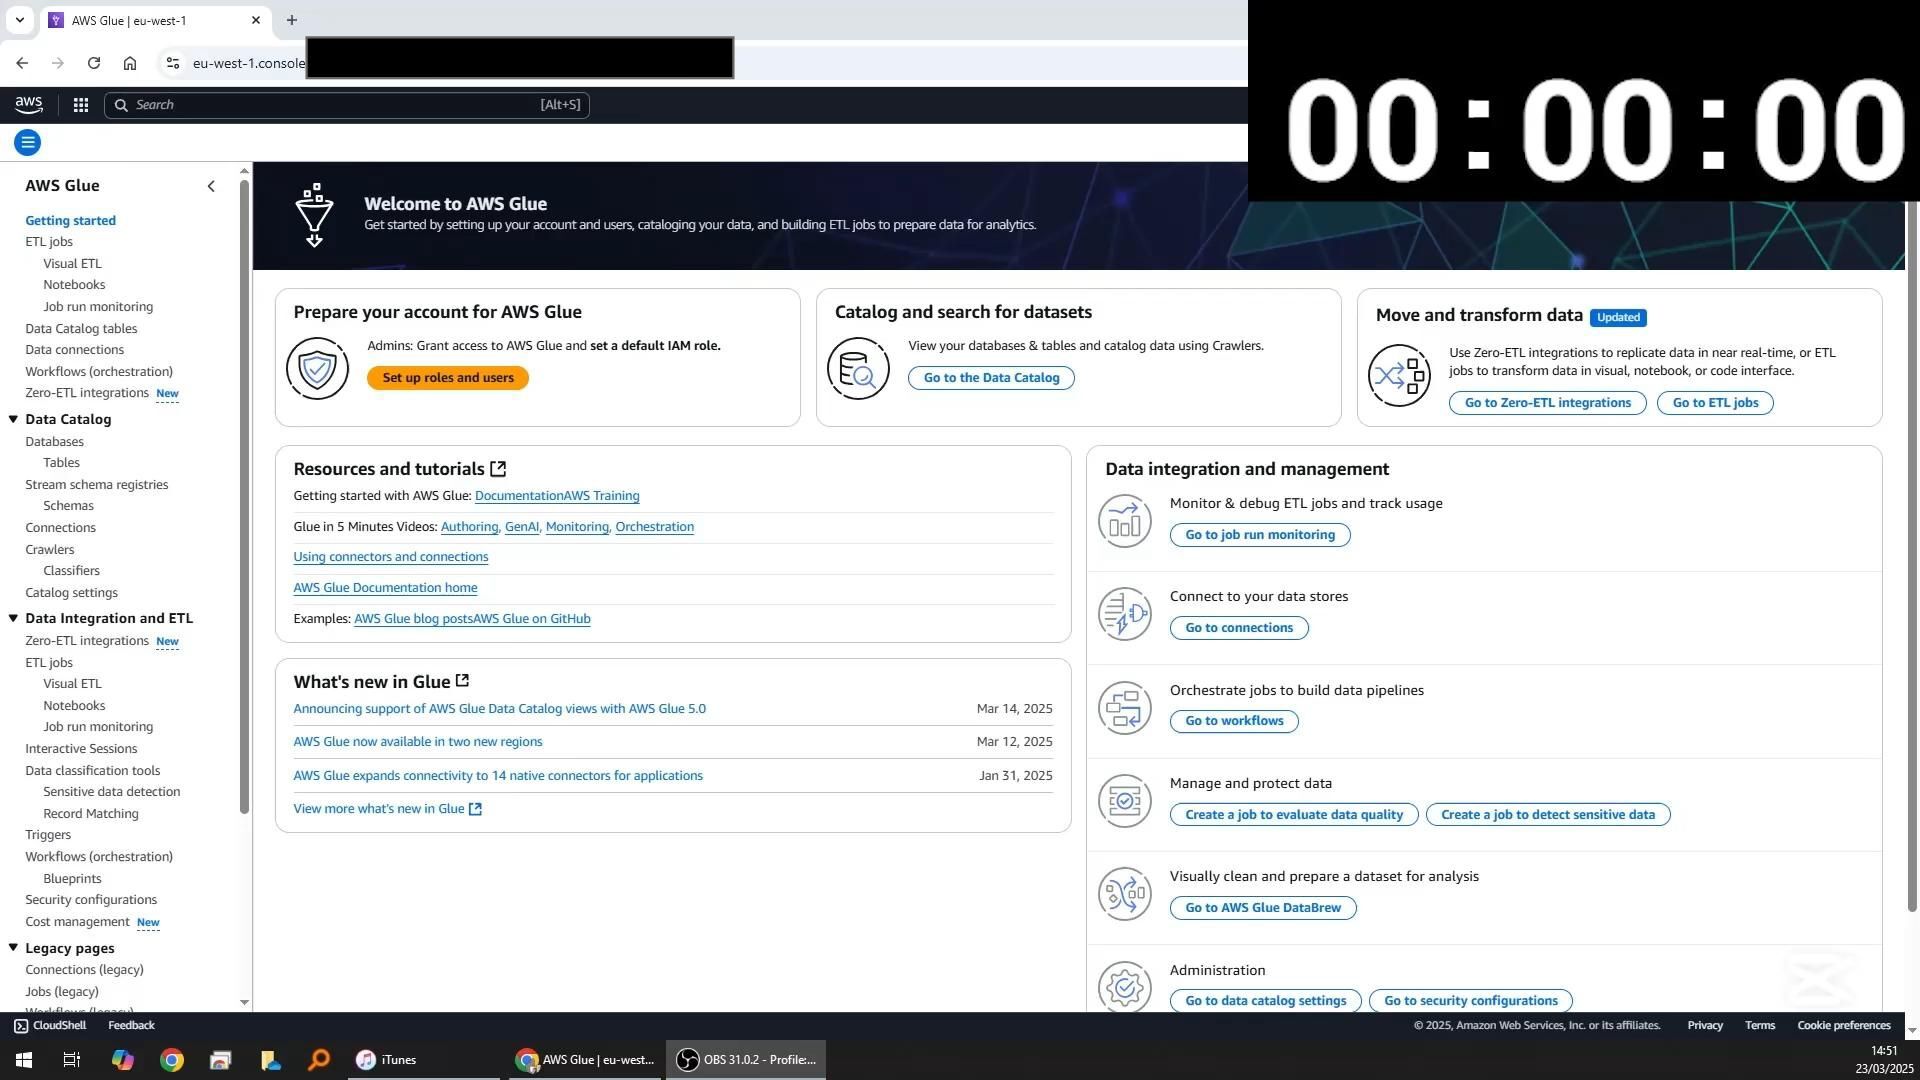Open Sensitive data detection
1920x1080 pixels.
pos(112,792)
